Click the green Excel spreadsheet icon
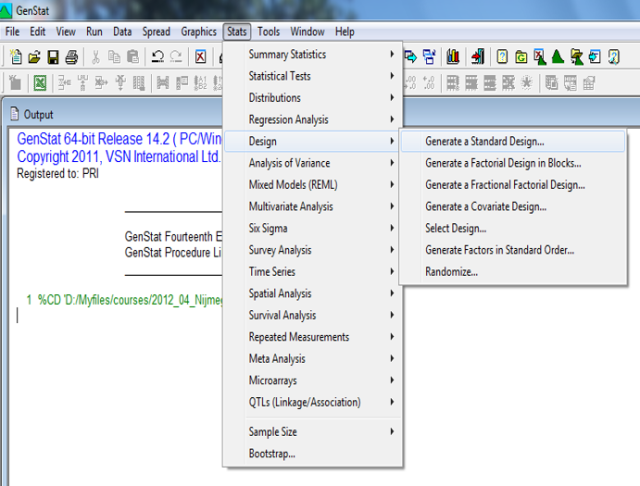 pyautogui.click(x=40, y=83)
